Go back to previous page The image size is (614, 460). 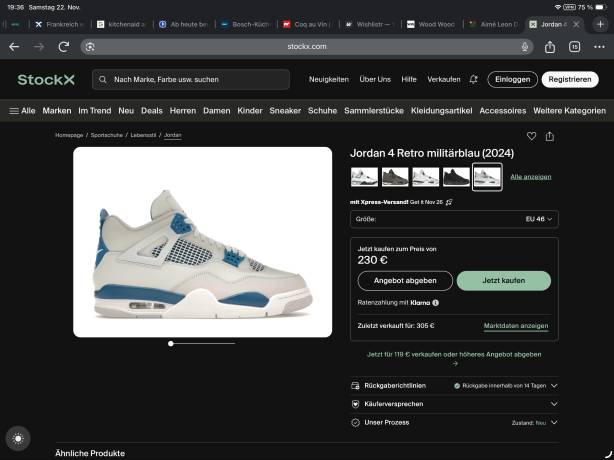click(14, 46)
